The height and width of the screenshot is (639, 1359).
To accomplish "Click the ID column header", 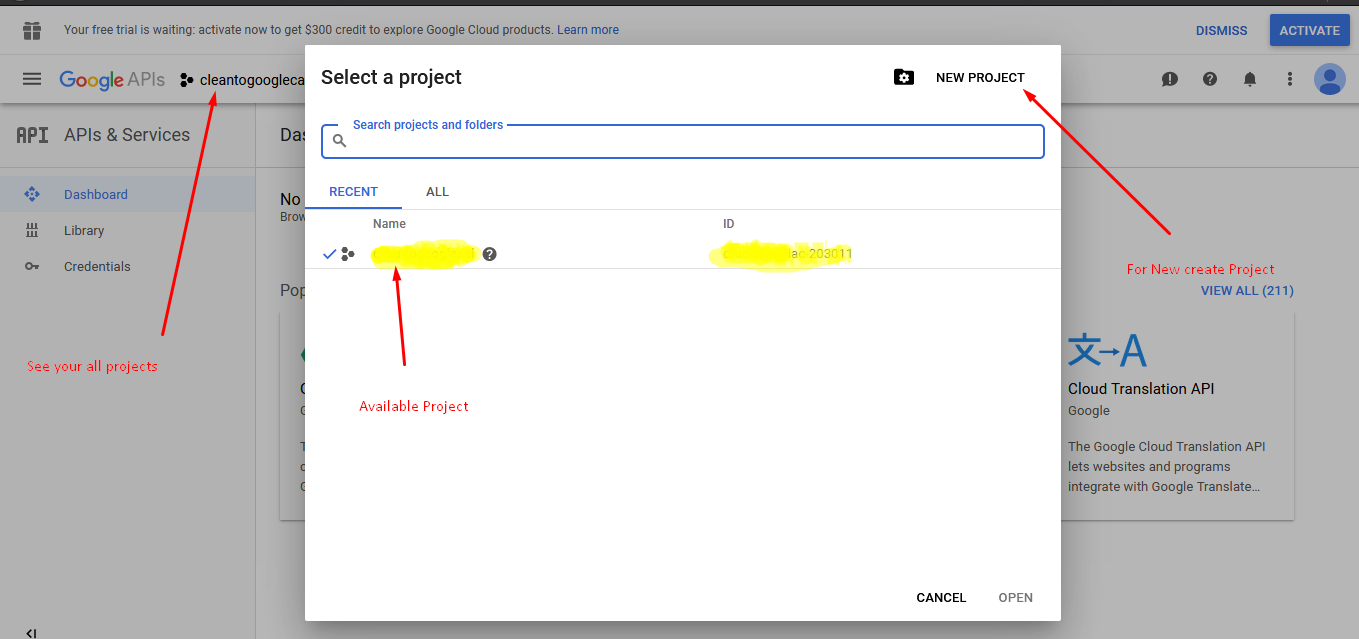I will tap(729, 224).
